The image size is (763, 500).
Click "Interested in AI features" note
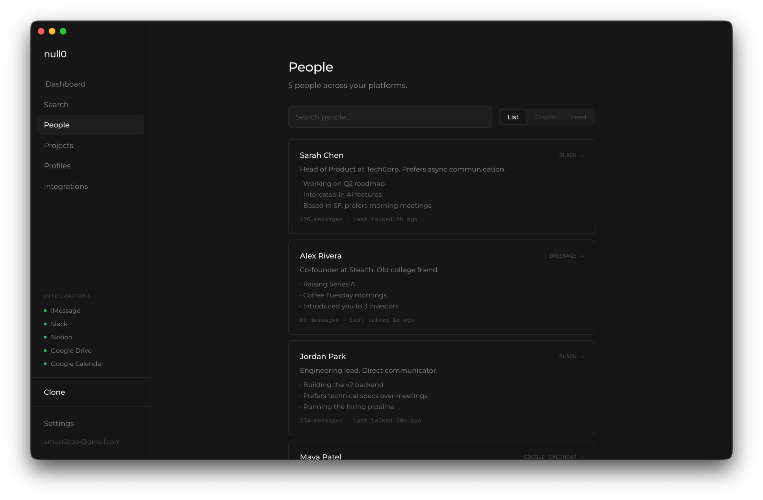pos(341,195)
